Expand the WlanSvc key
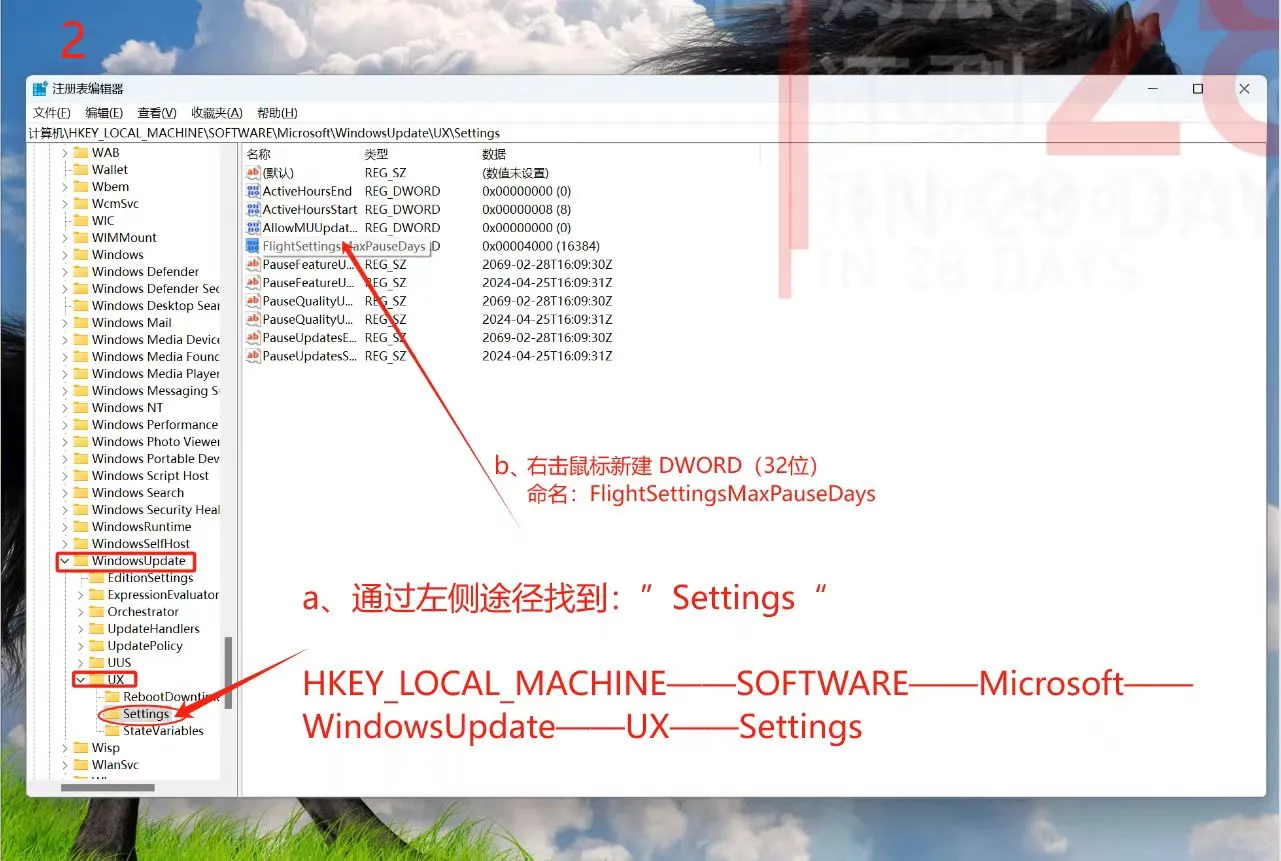The height and width of the screenshot is (861, 1281). pyautogui.click(x=65, y=765)
